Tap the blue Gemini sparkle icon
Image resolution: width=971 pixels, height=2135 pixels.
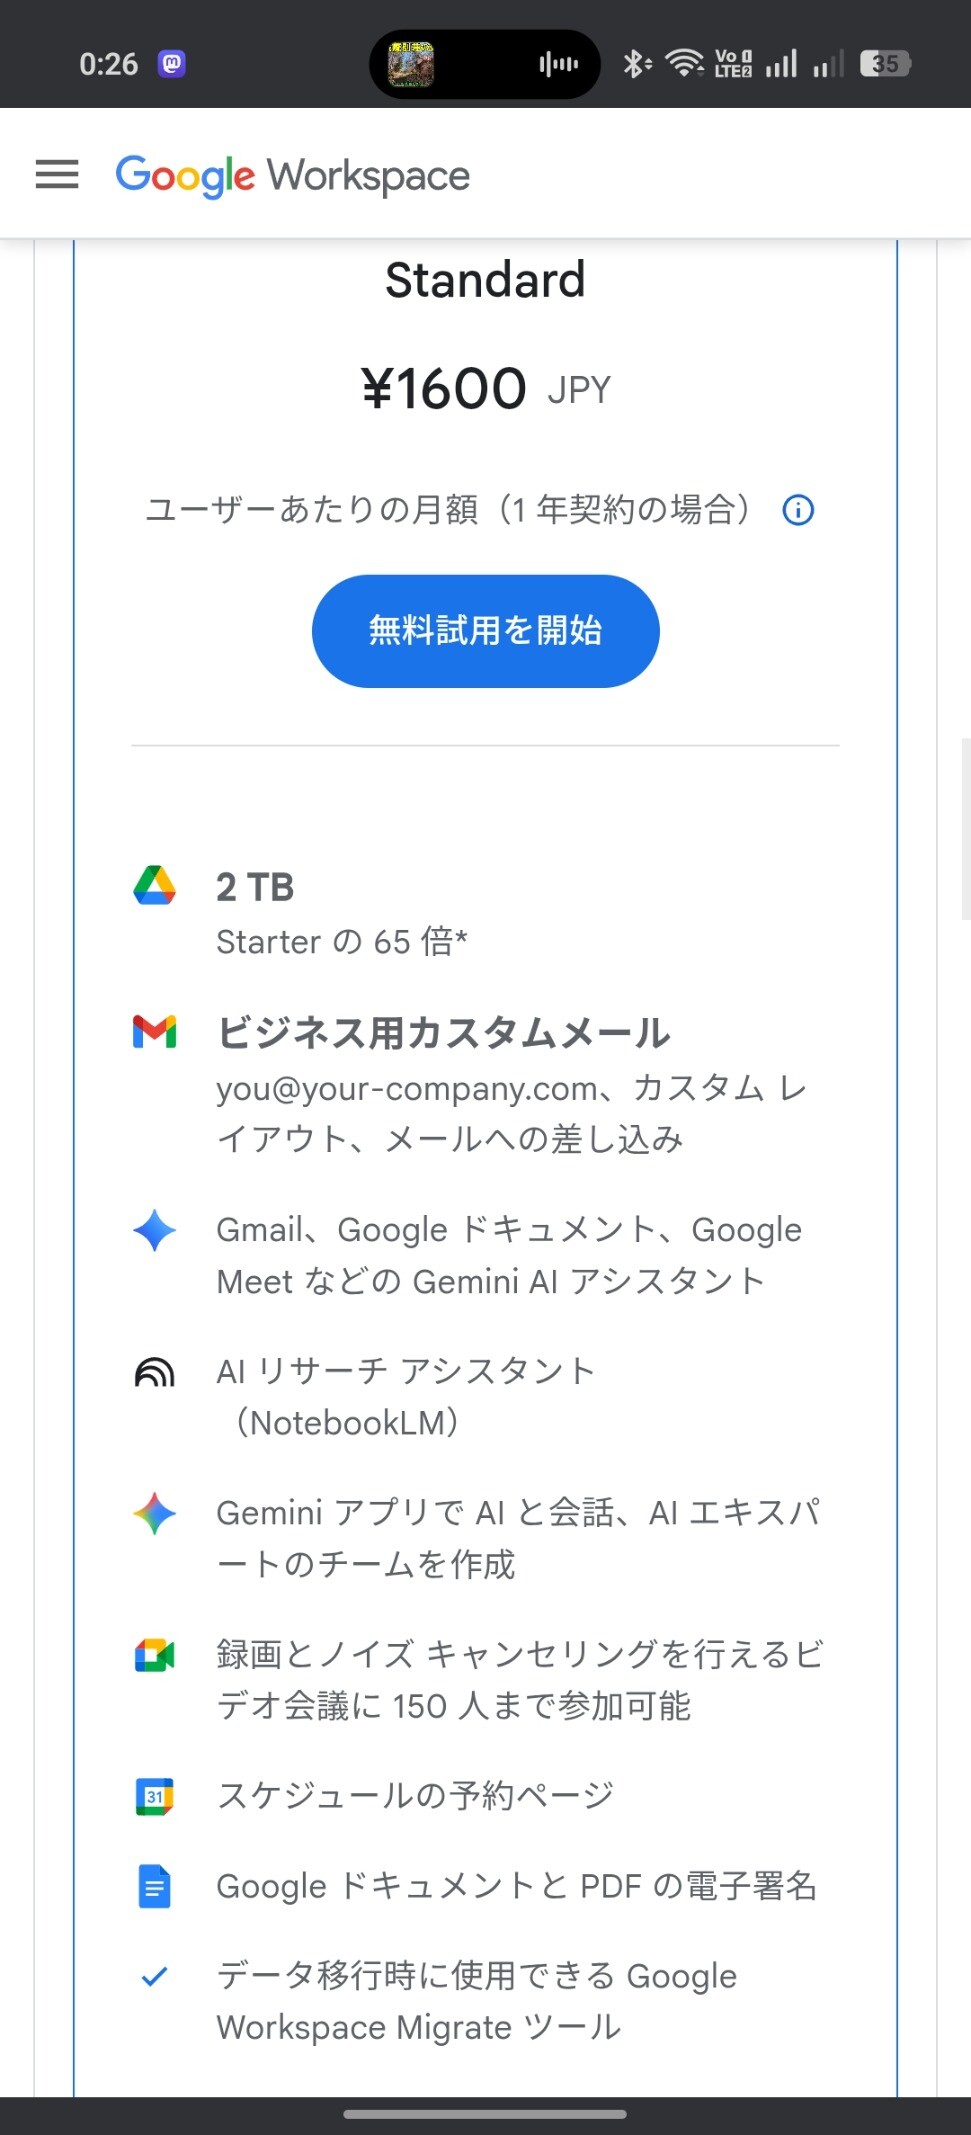pos(155,1230)
